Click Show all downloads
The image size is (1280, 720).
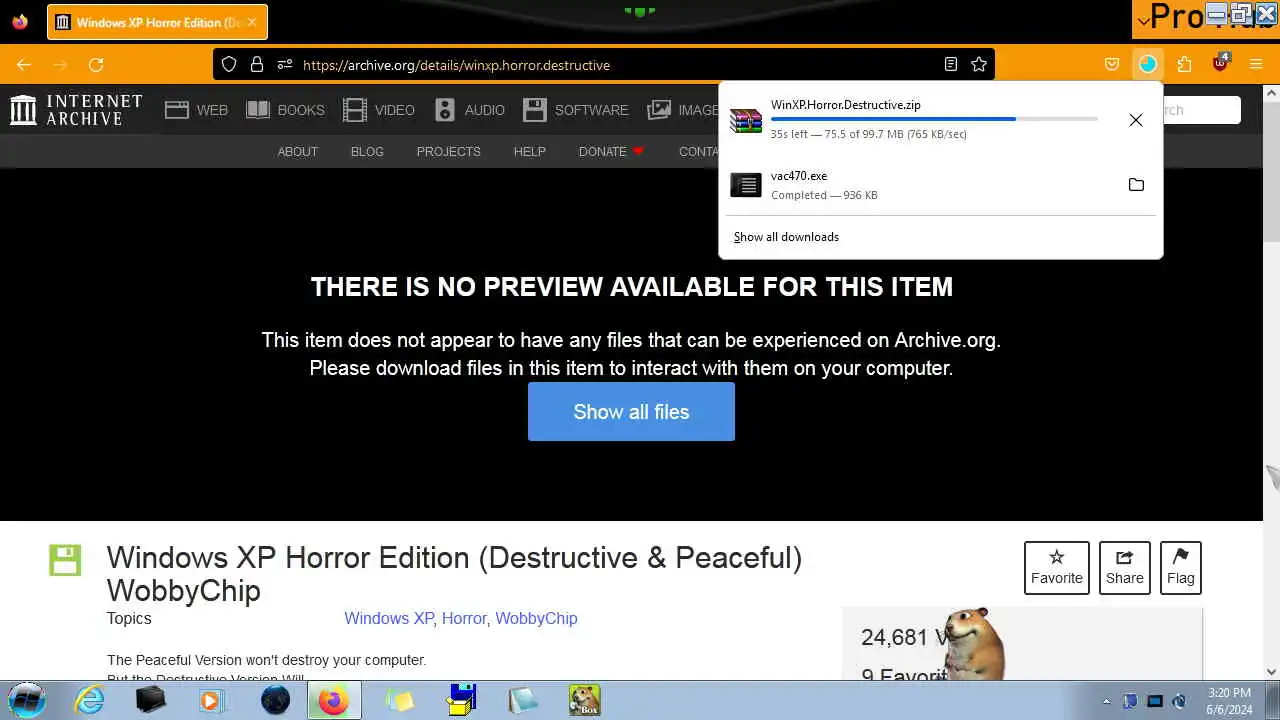786,237
